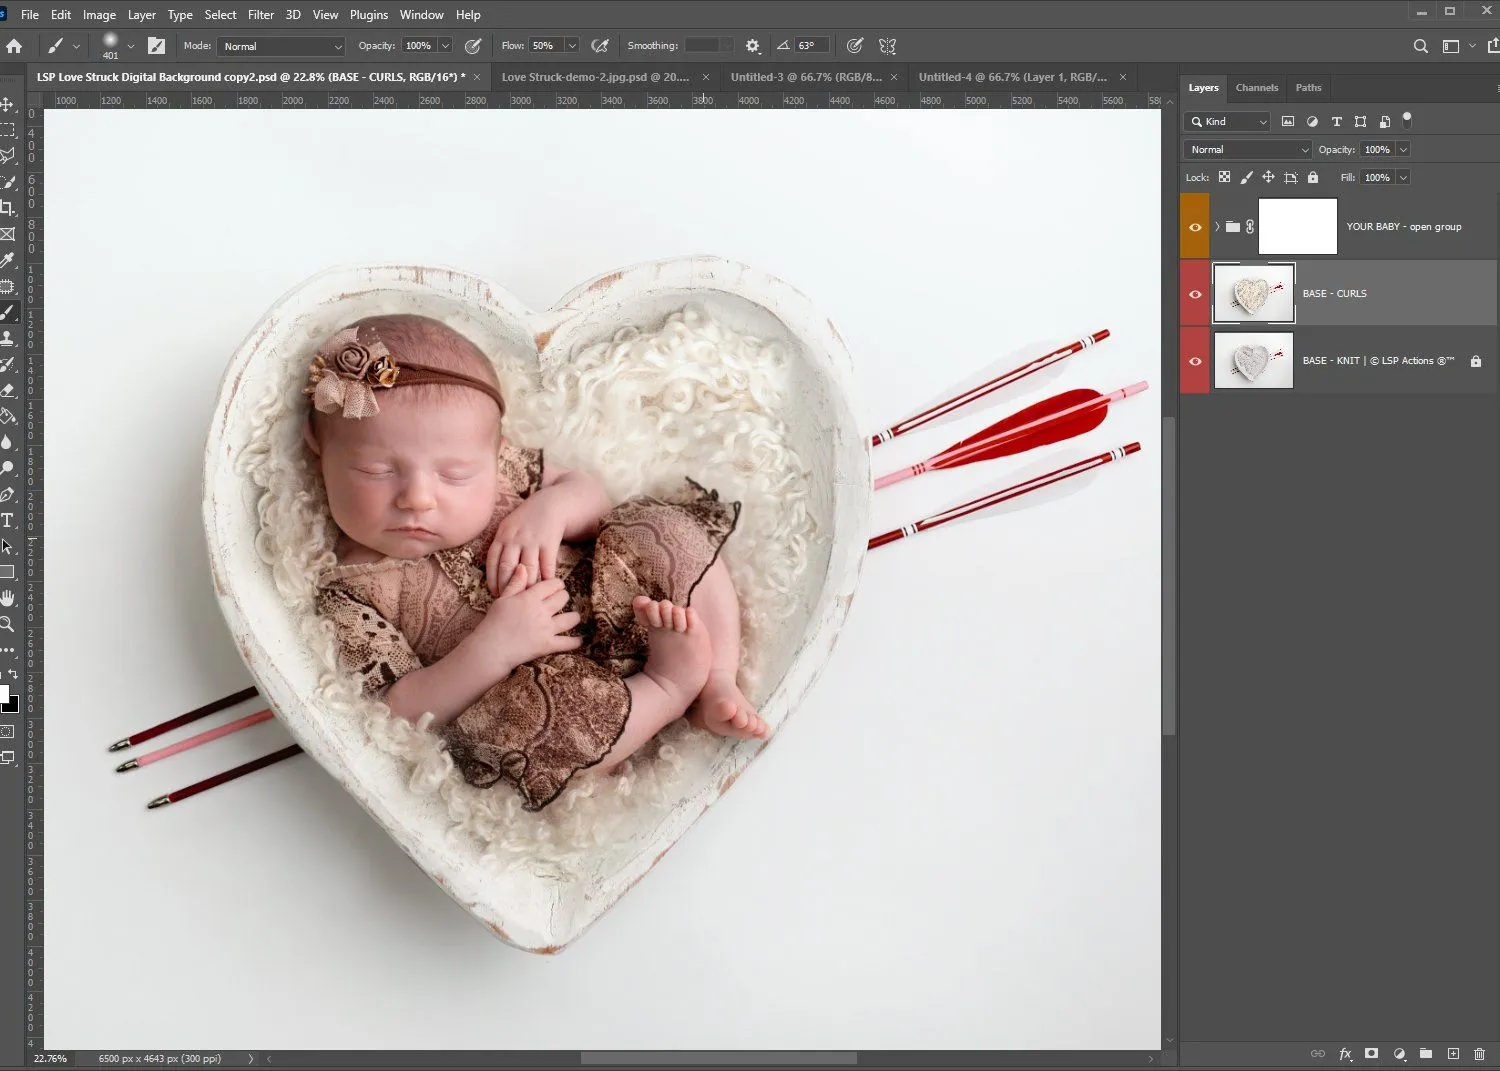Select the Paint Bucket tool

click(7, 416)
